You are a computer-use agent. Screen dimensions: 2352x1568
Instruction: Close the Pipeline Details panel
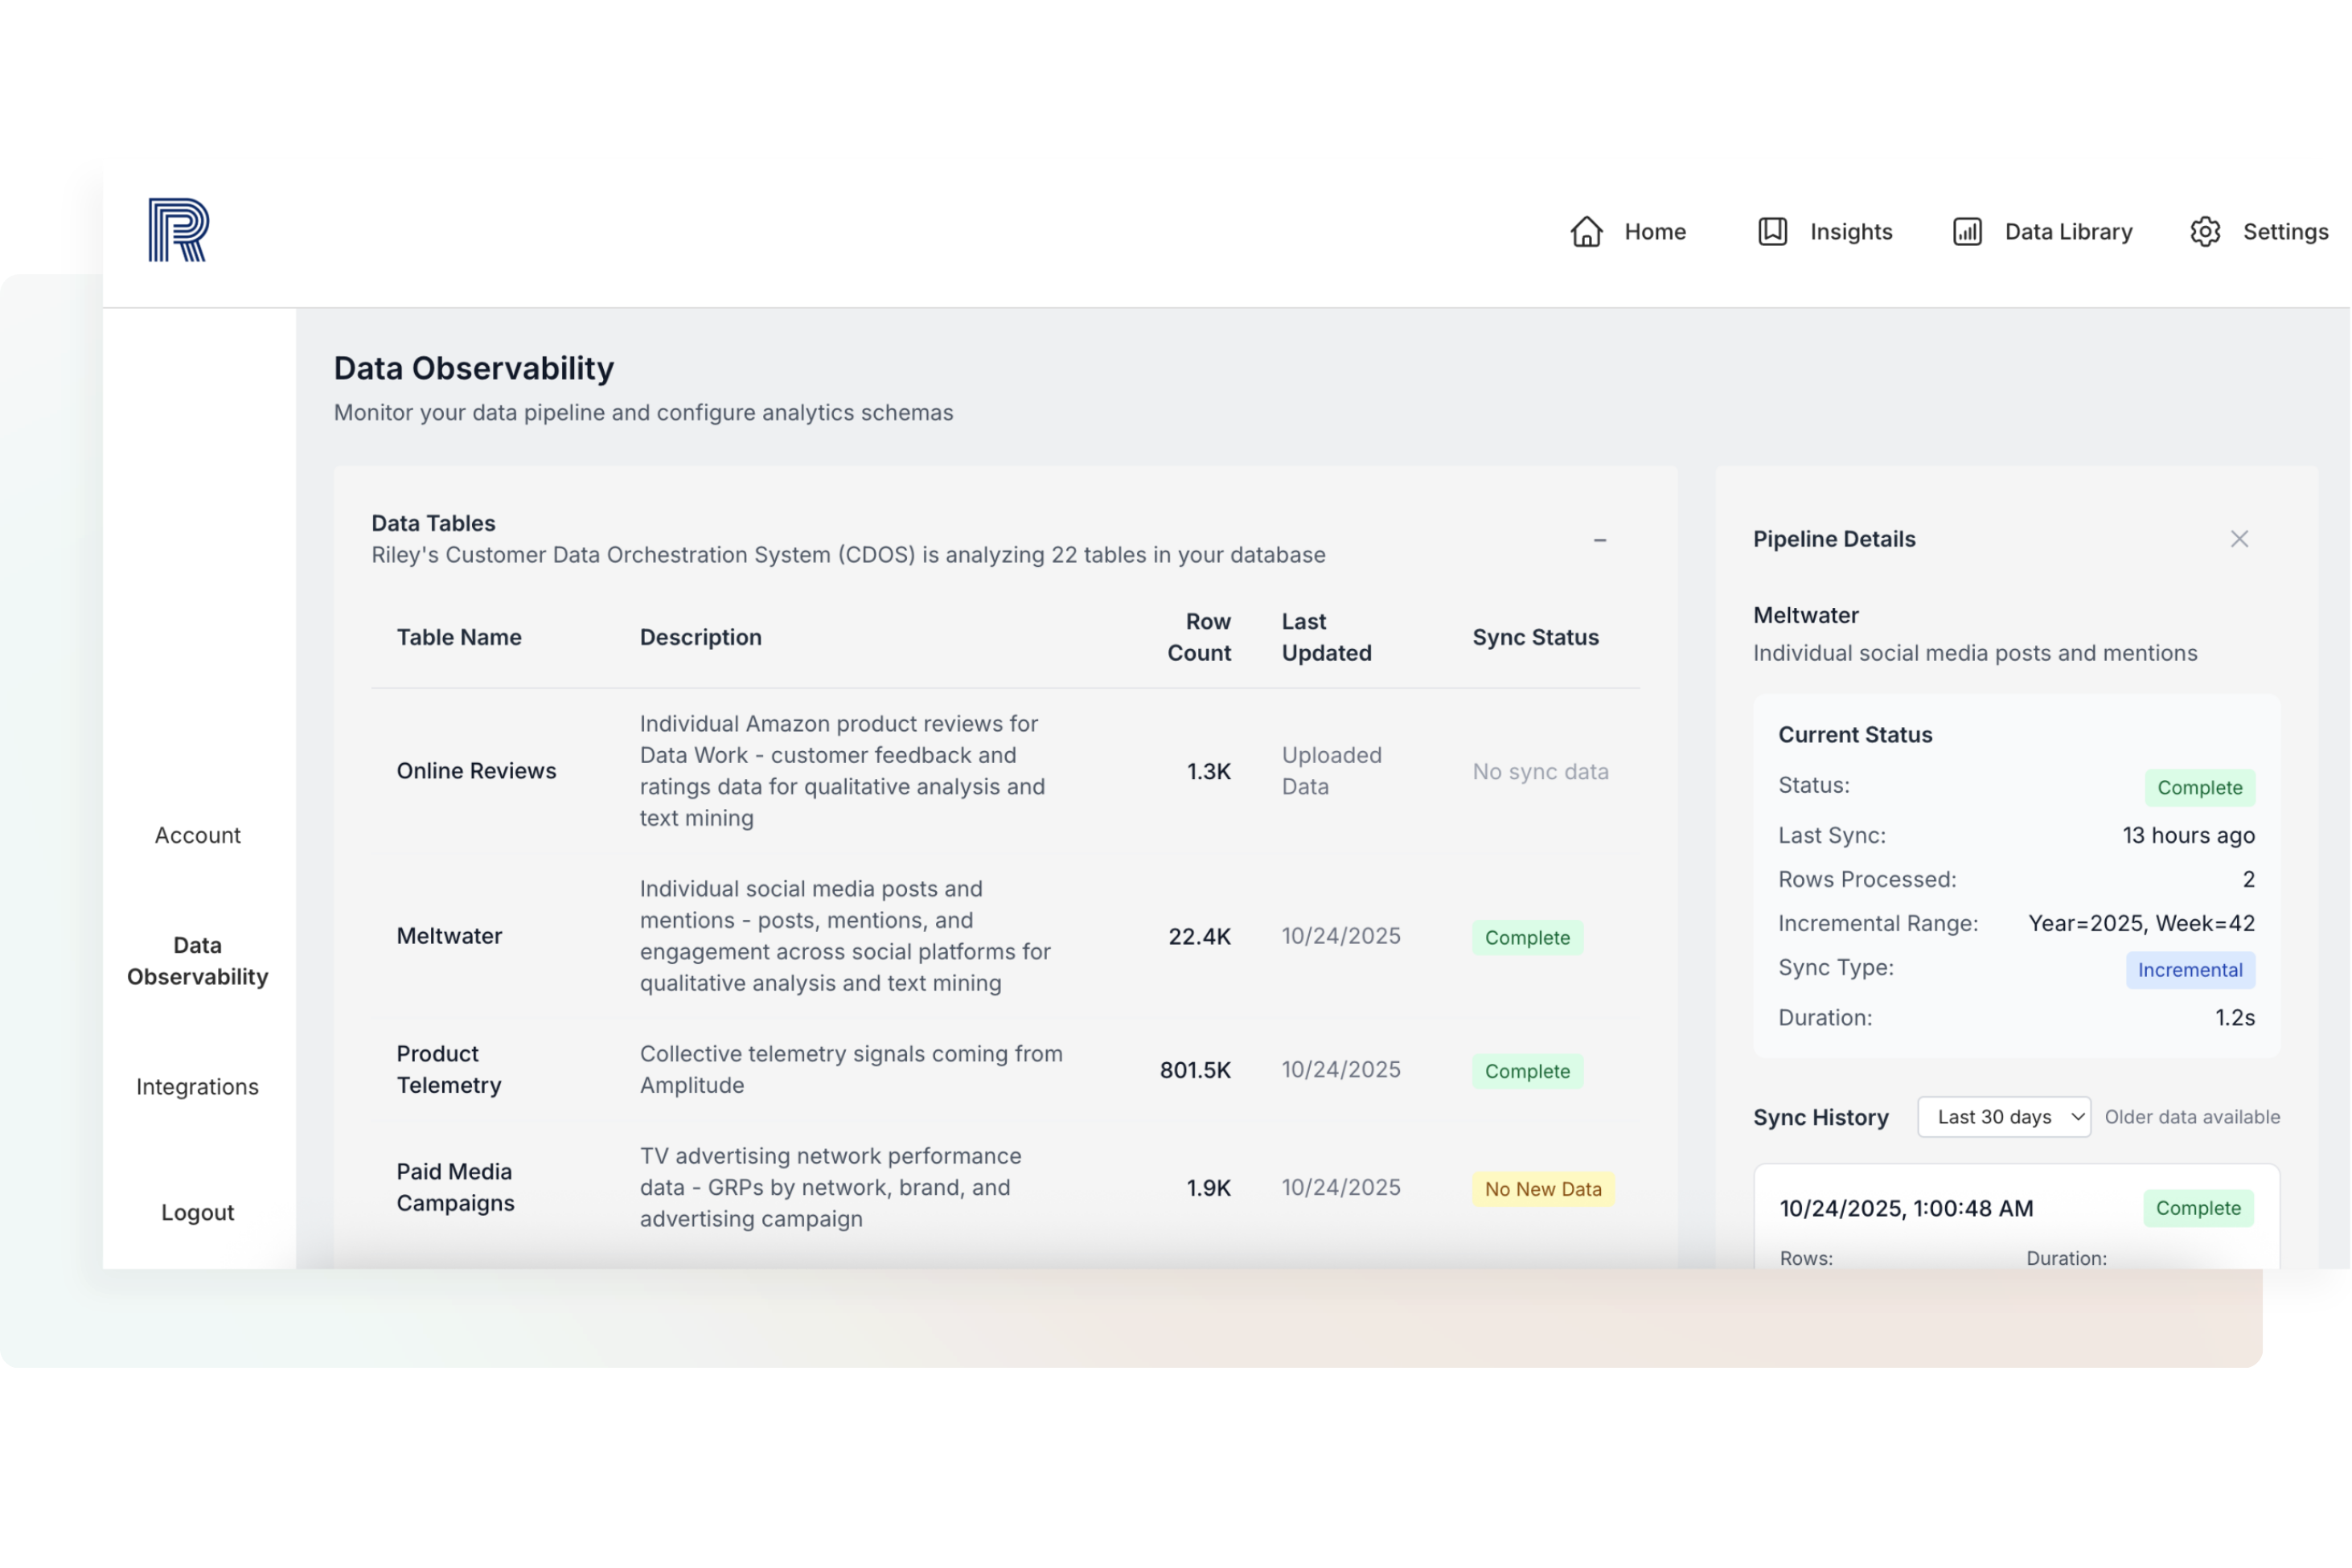[2239, 539]
